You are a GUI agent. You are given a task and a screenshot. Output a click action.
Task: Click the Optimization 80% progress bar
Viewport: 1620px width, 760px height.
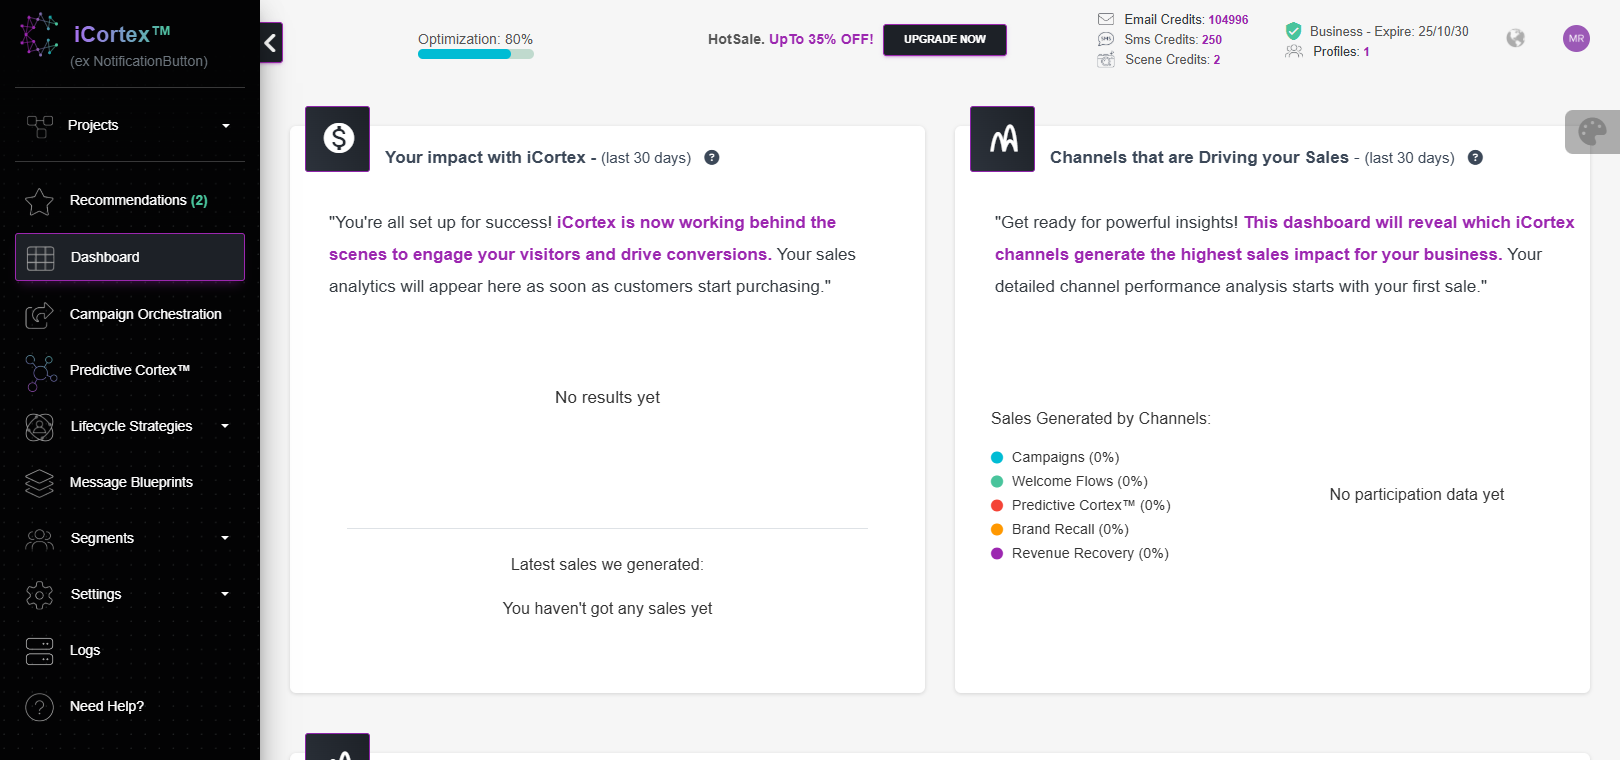click(x=476, y=54)
